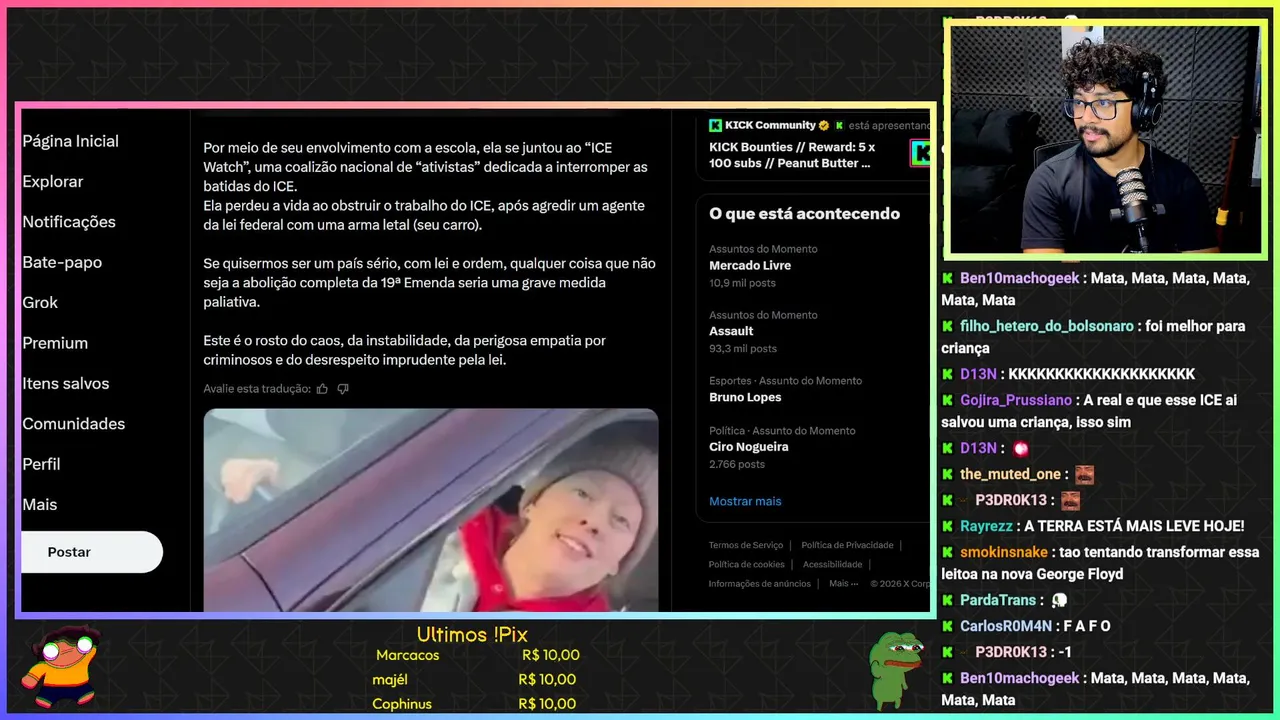Click the Kick badge beside Rayrezz

(x=947, y=526)
